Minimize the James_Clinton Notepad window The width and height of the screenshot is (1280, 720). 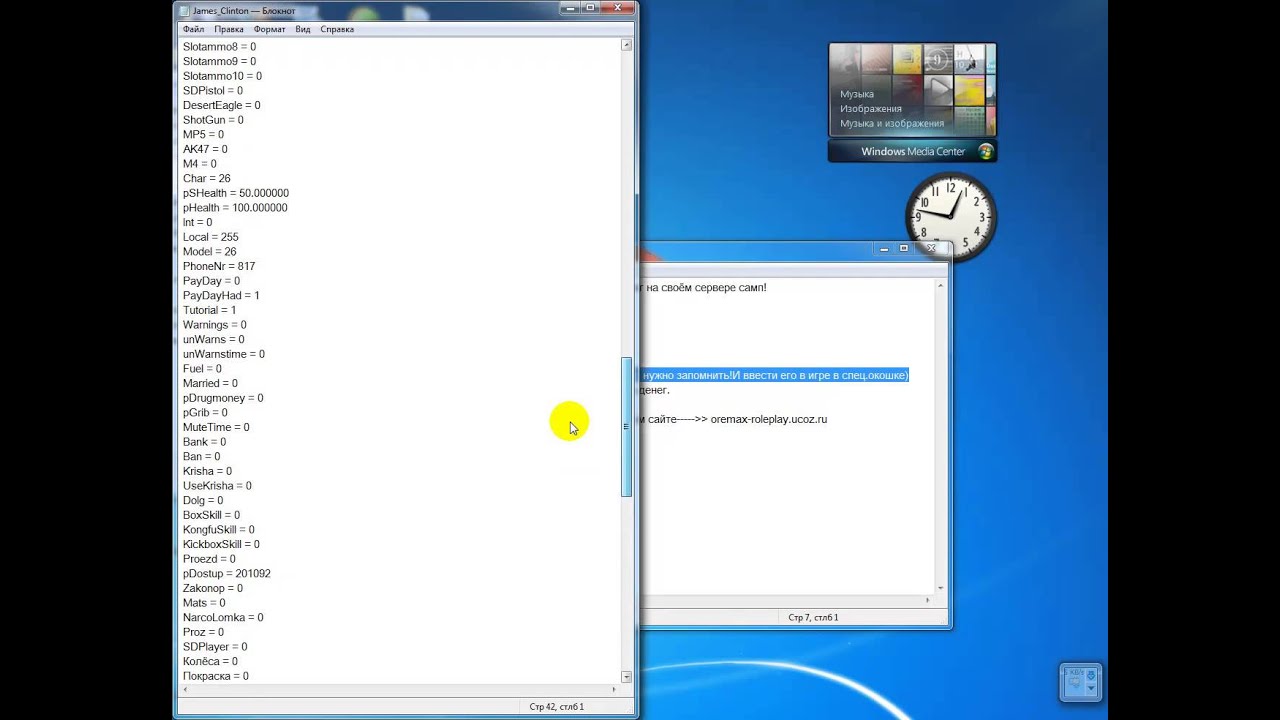point(568,8)
